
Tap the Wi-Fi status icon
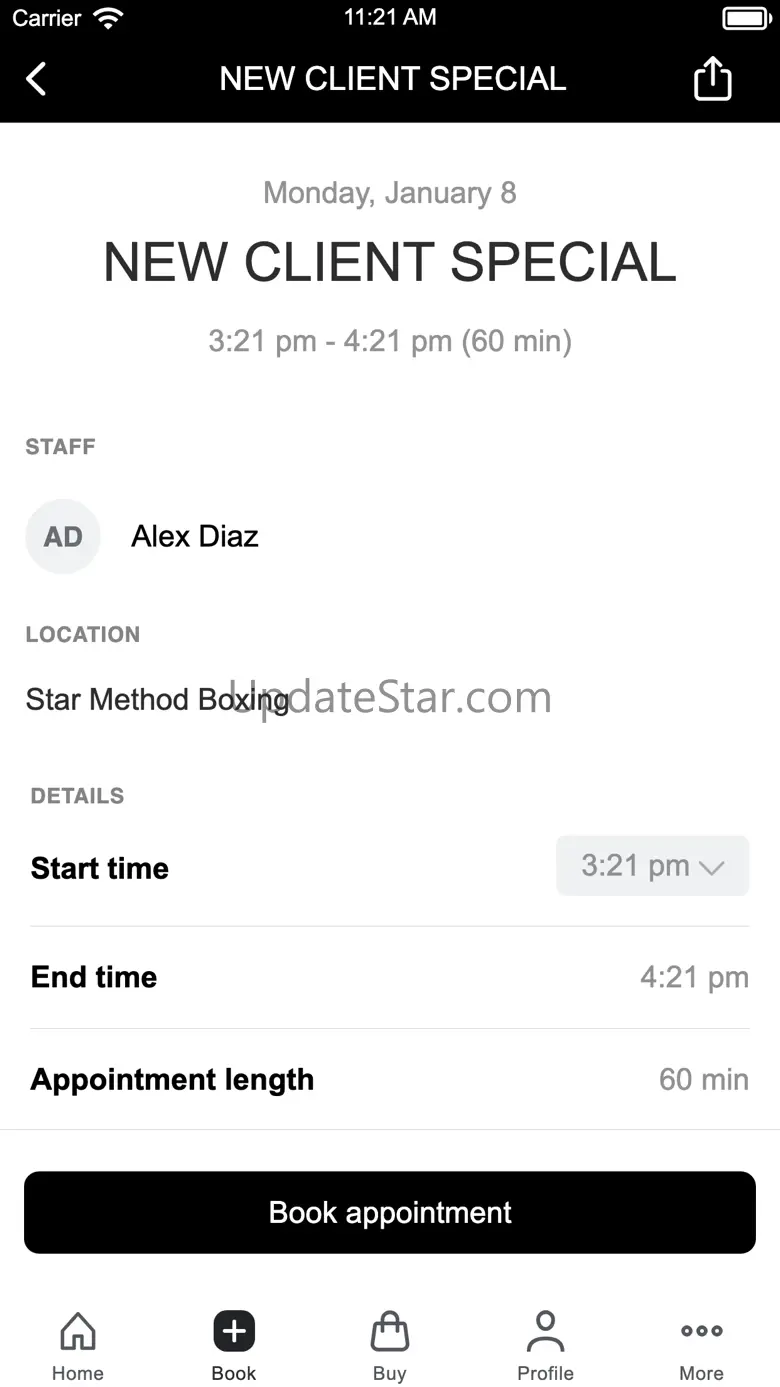[107, 17]
